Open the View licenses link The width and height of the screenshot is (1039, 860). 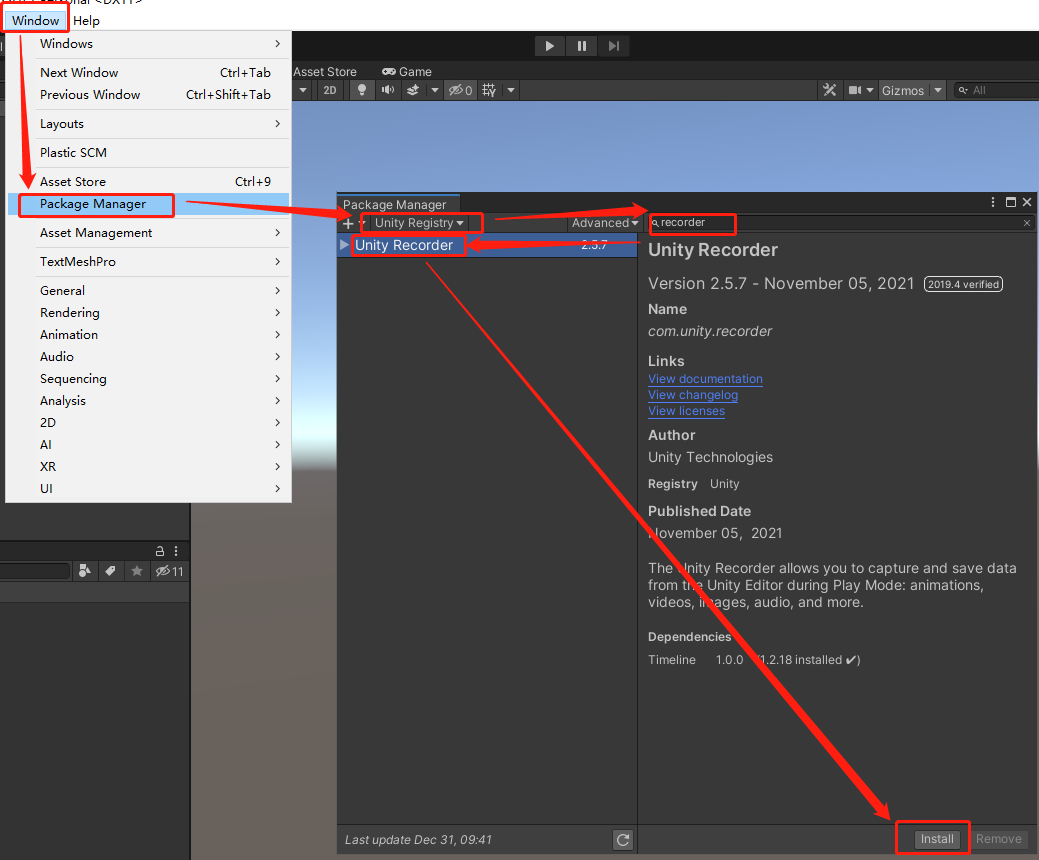pos(686,411)
